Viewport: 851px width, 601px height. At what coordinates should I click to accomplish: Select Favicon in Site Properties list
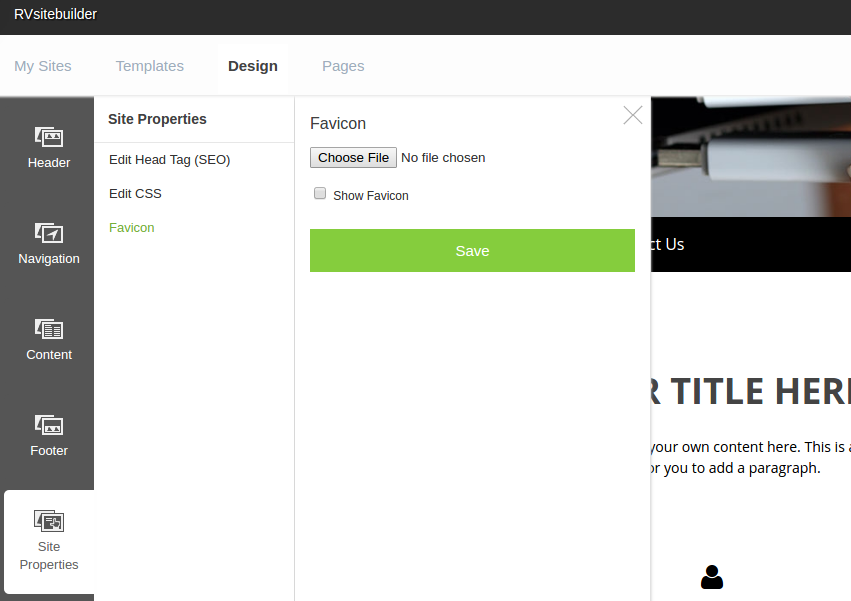(x=132, y=228)
